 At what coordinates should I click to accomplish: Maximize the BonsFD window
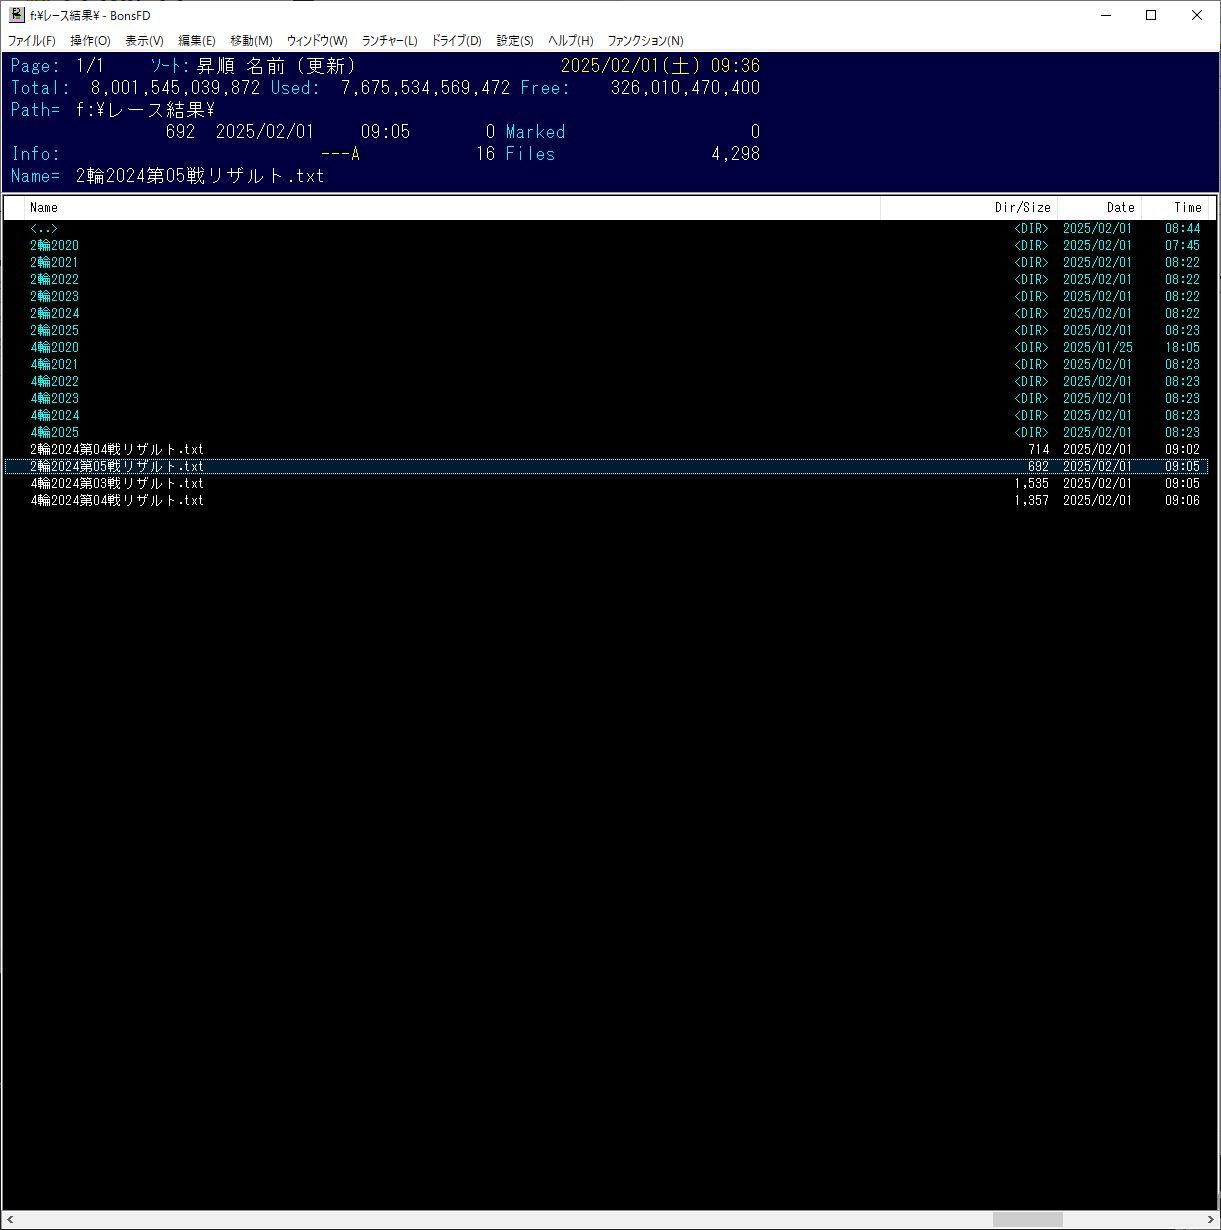coord(1151,15)
